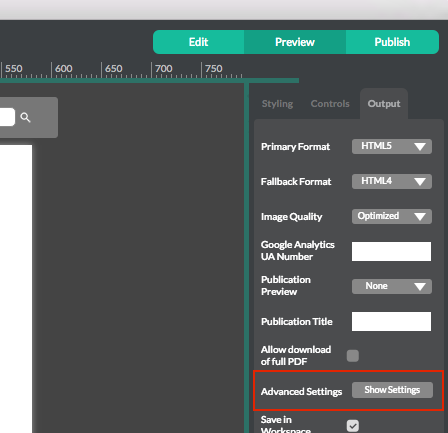Click the Publish button
Image resolution: width=448 pixels, height=433 pixels.
point(392,42)
